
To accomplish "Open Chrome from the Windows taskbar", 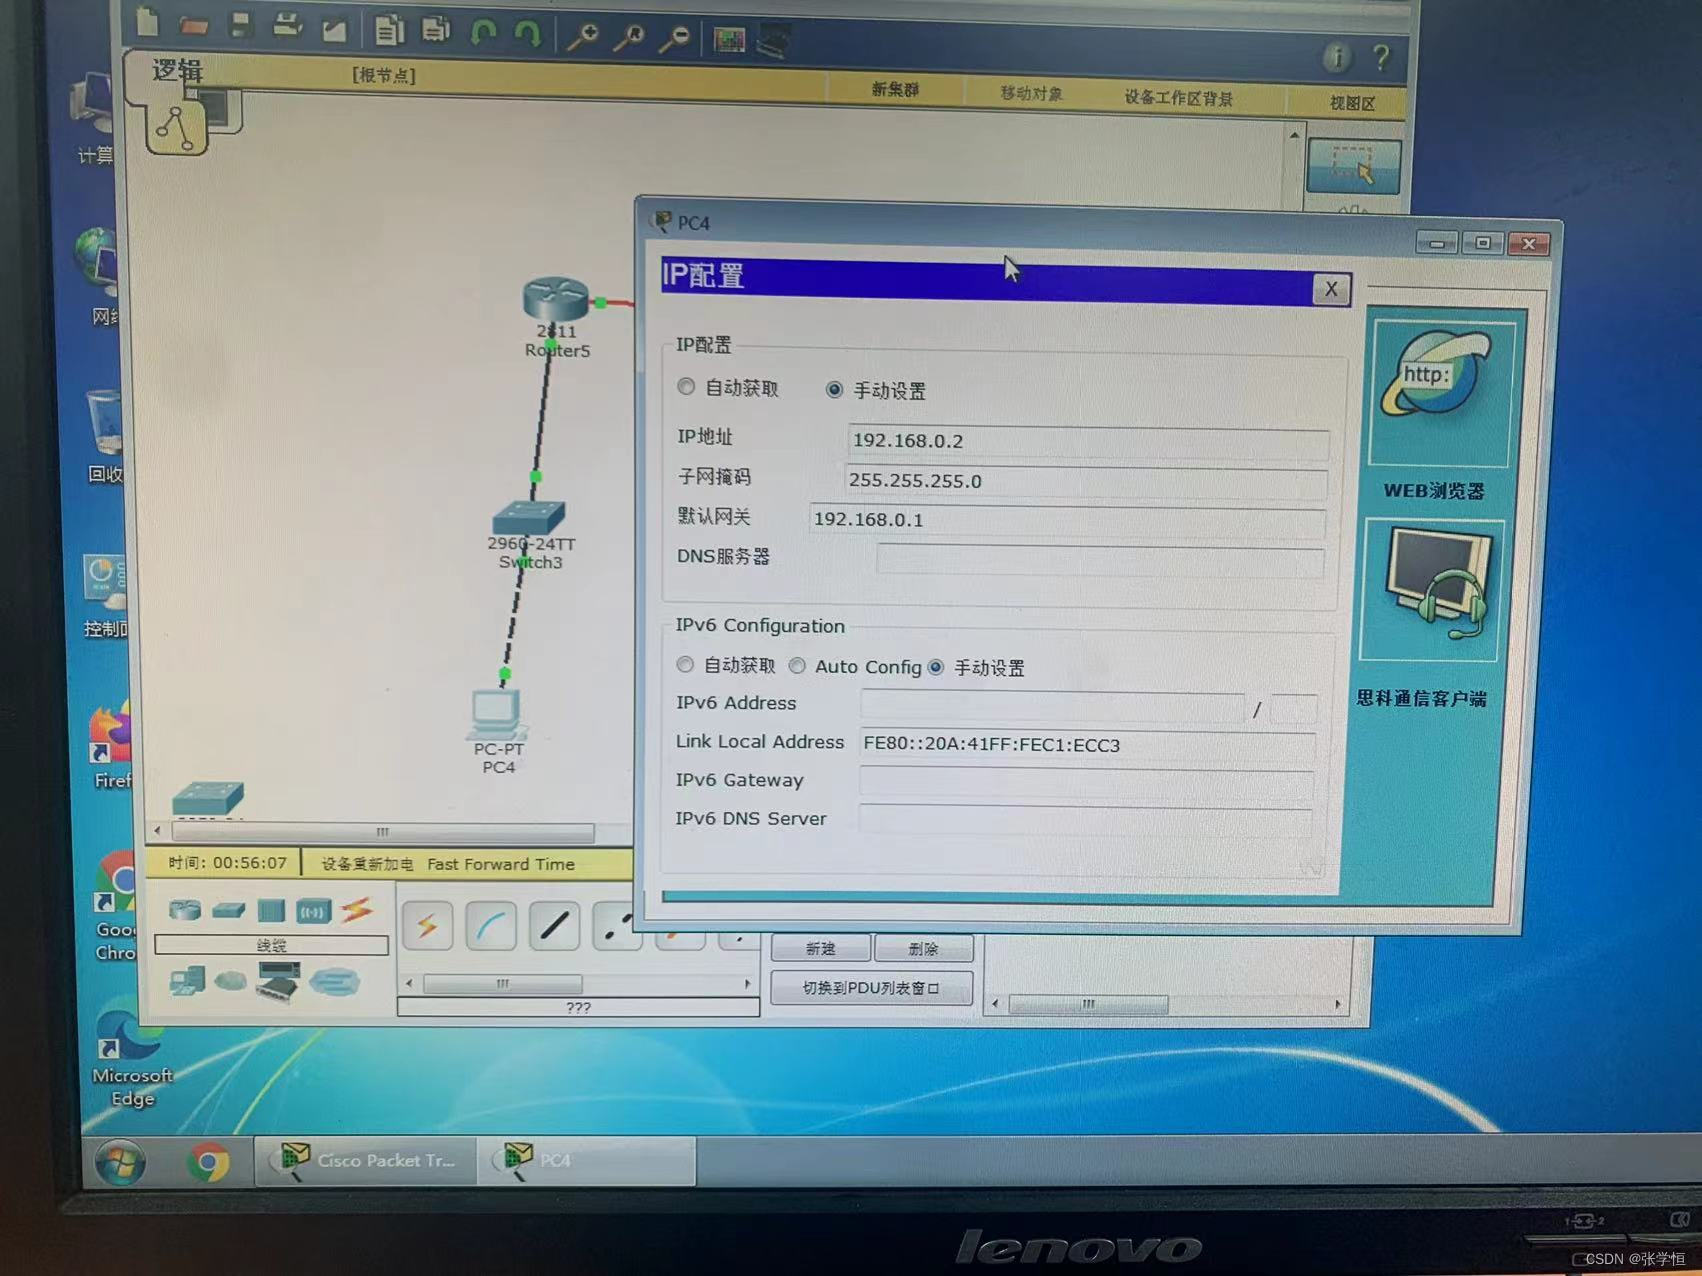I will pyautogui.click(x=207, y=1162).
